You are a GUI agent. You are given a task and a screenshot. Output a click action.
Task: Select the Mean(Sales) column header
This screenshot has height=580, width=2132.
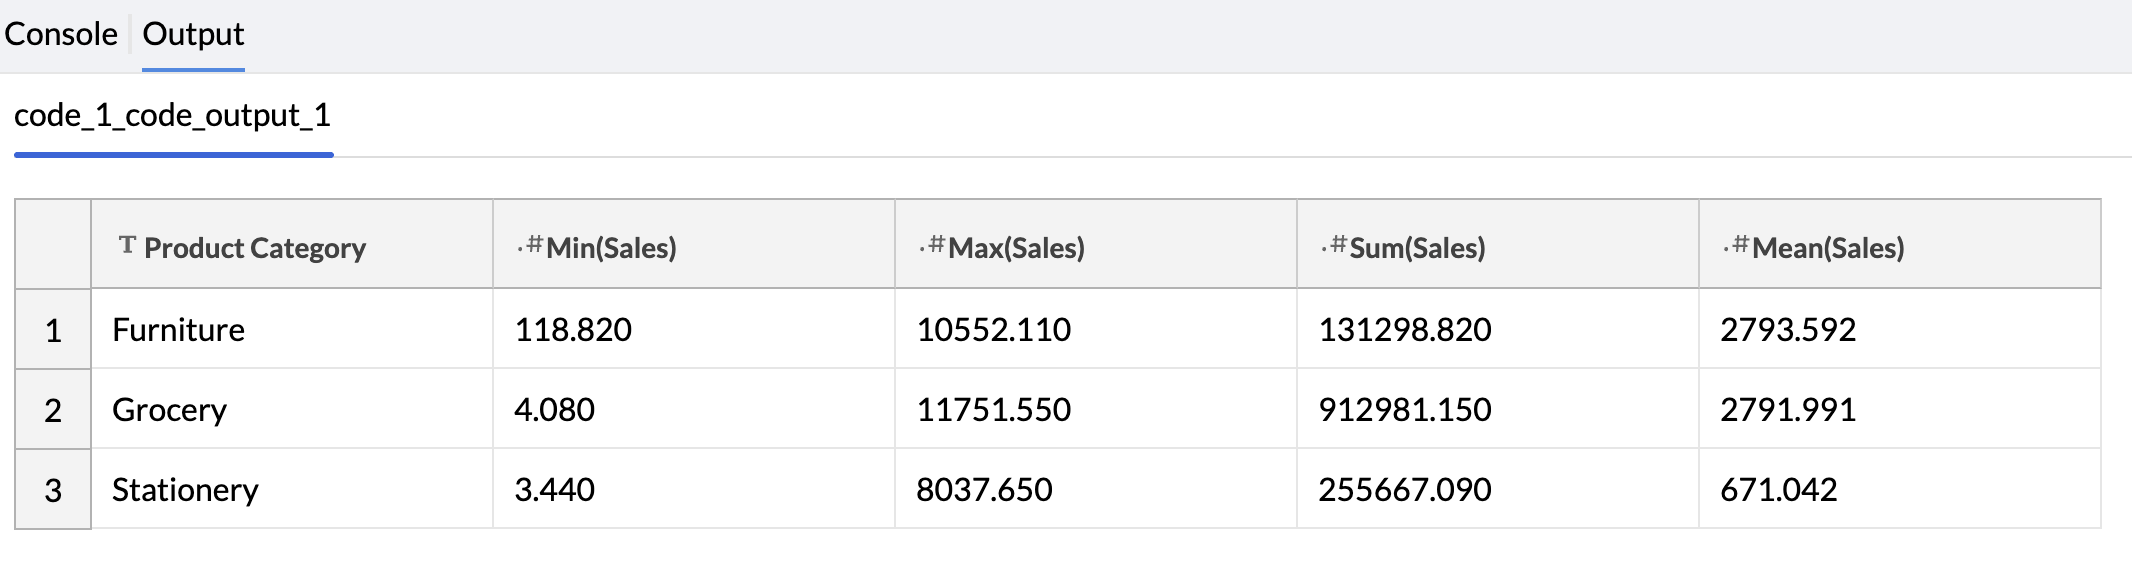coord(1828,248)
